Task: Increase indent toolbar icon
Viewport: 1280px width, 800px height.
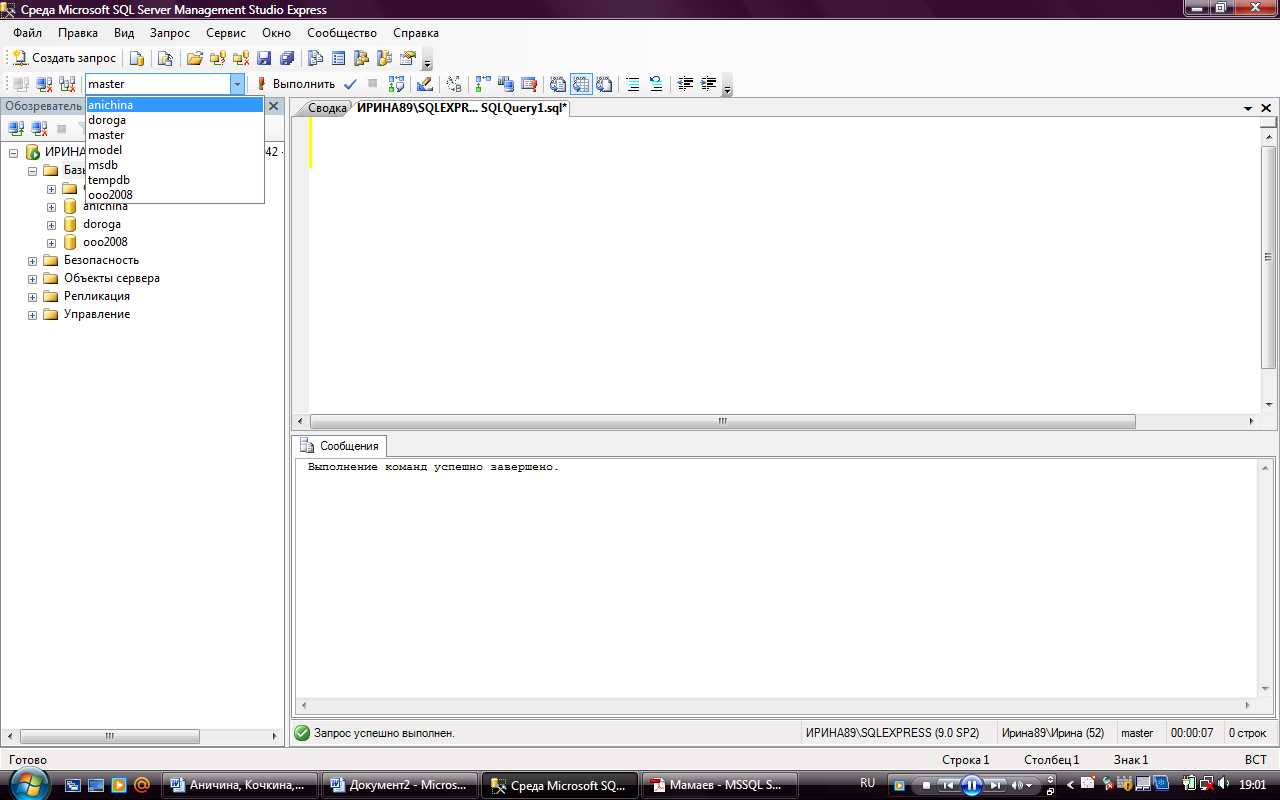Action: point(708,84)
